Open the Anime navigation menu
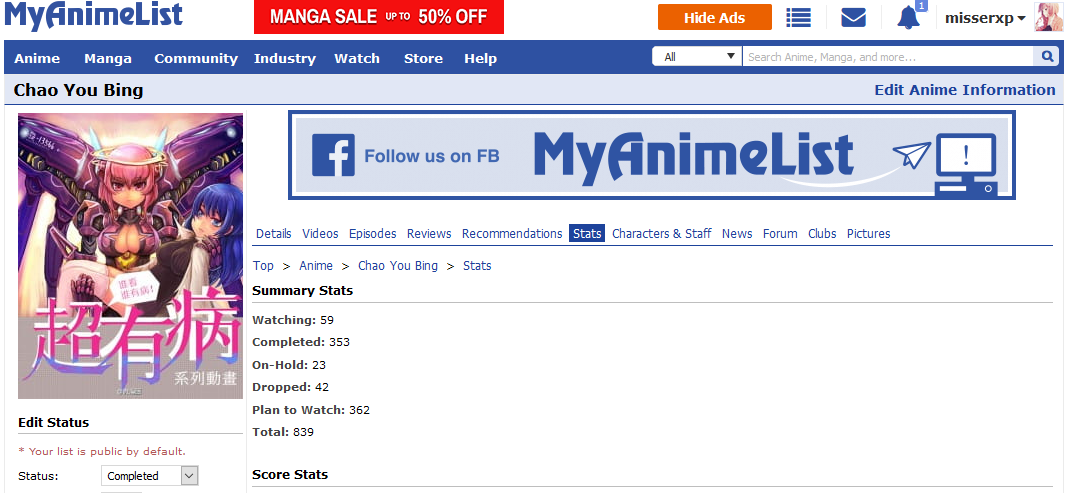The image size is (1079, 493). [37, 58]
